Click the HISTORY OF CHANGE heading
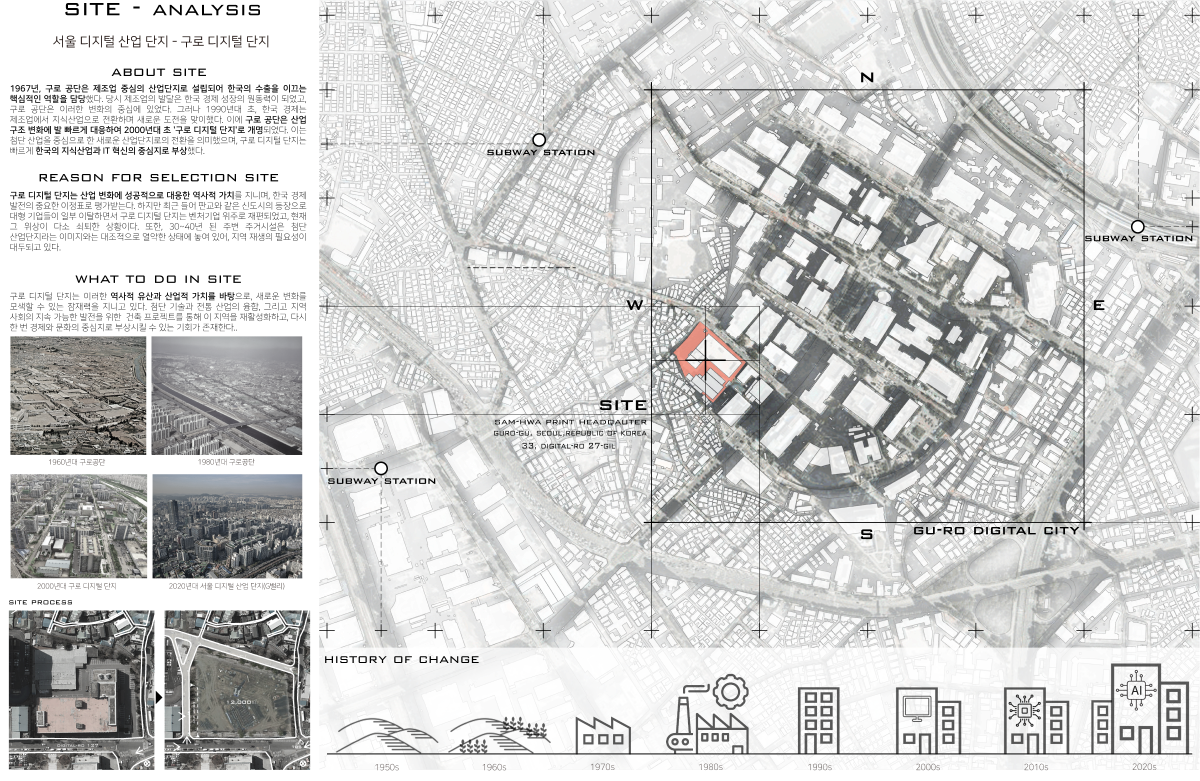This screenshot has width=1200, height=781. tap(402, 659)
